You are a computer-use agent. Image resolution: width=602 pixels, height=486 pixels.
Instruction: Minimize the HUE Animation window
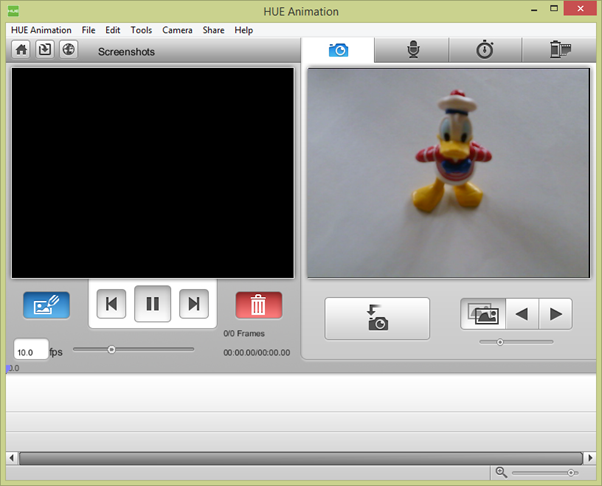[534, 9]
